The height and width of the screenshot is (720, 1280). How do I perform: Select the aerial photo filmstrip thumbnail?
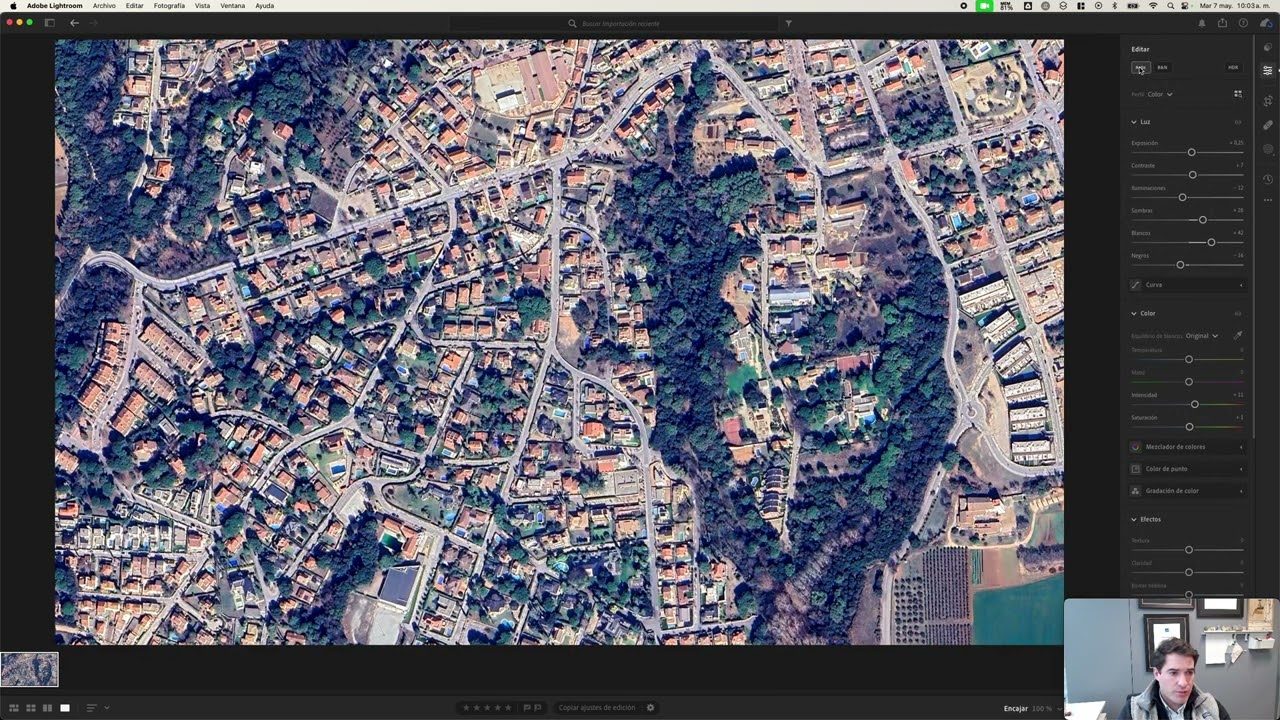click(29, 669)
